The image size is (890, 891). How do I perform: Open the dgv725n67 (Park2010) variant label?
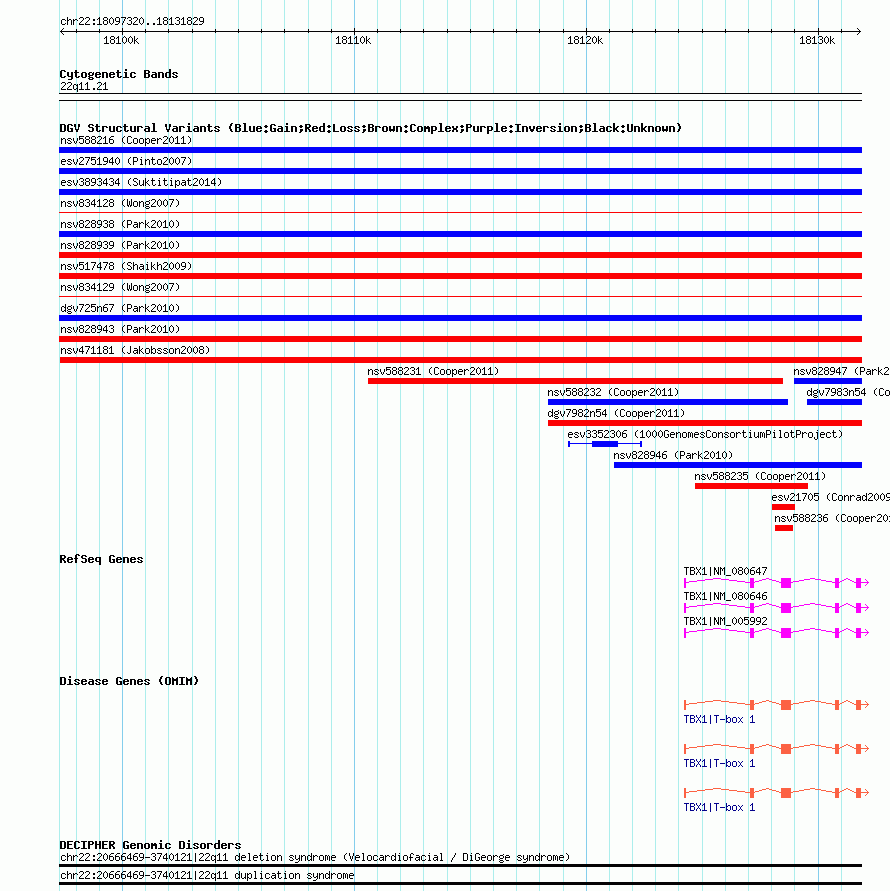pyautogui.click(x=120, y=309)
